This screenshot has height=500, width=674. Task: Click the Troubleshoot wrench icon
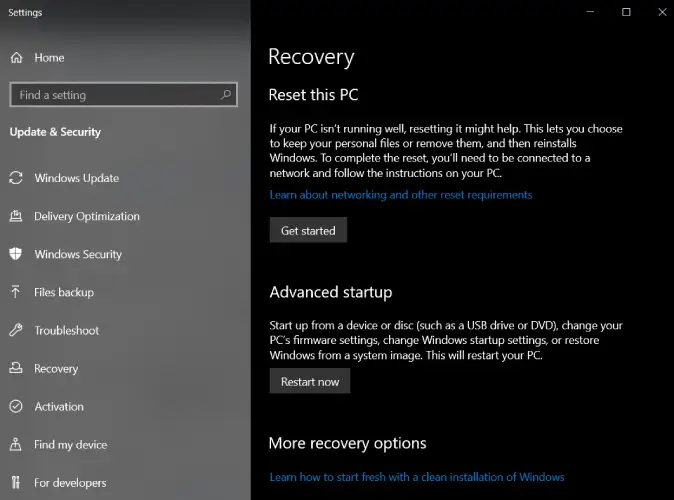16,330
